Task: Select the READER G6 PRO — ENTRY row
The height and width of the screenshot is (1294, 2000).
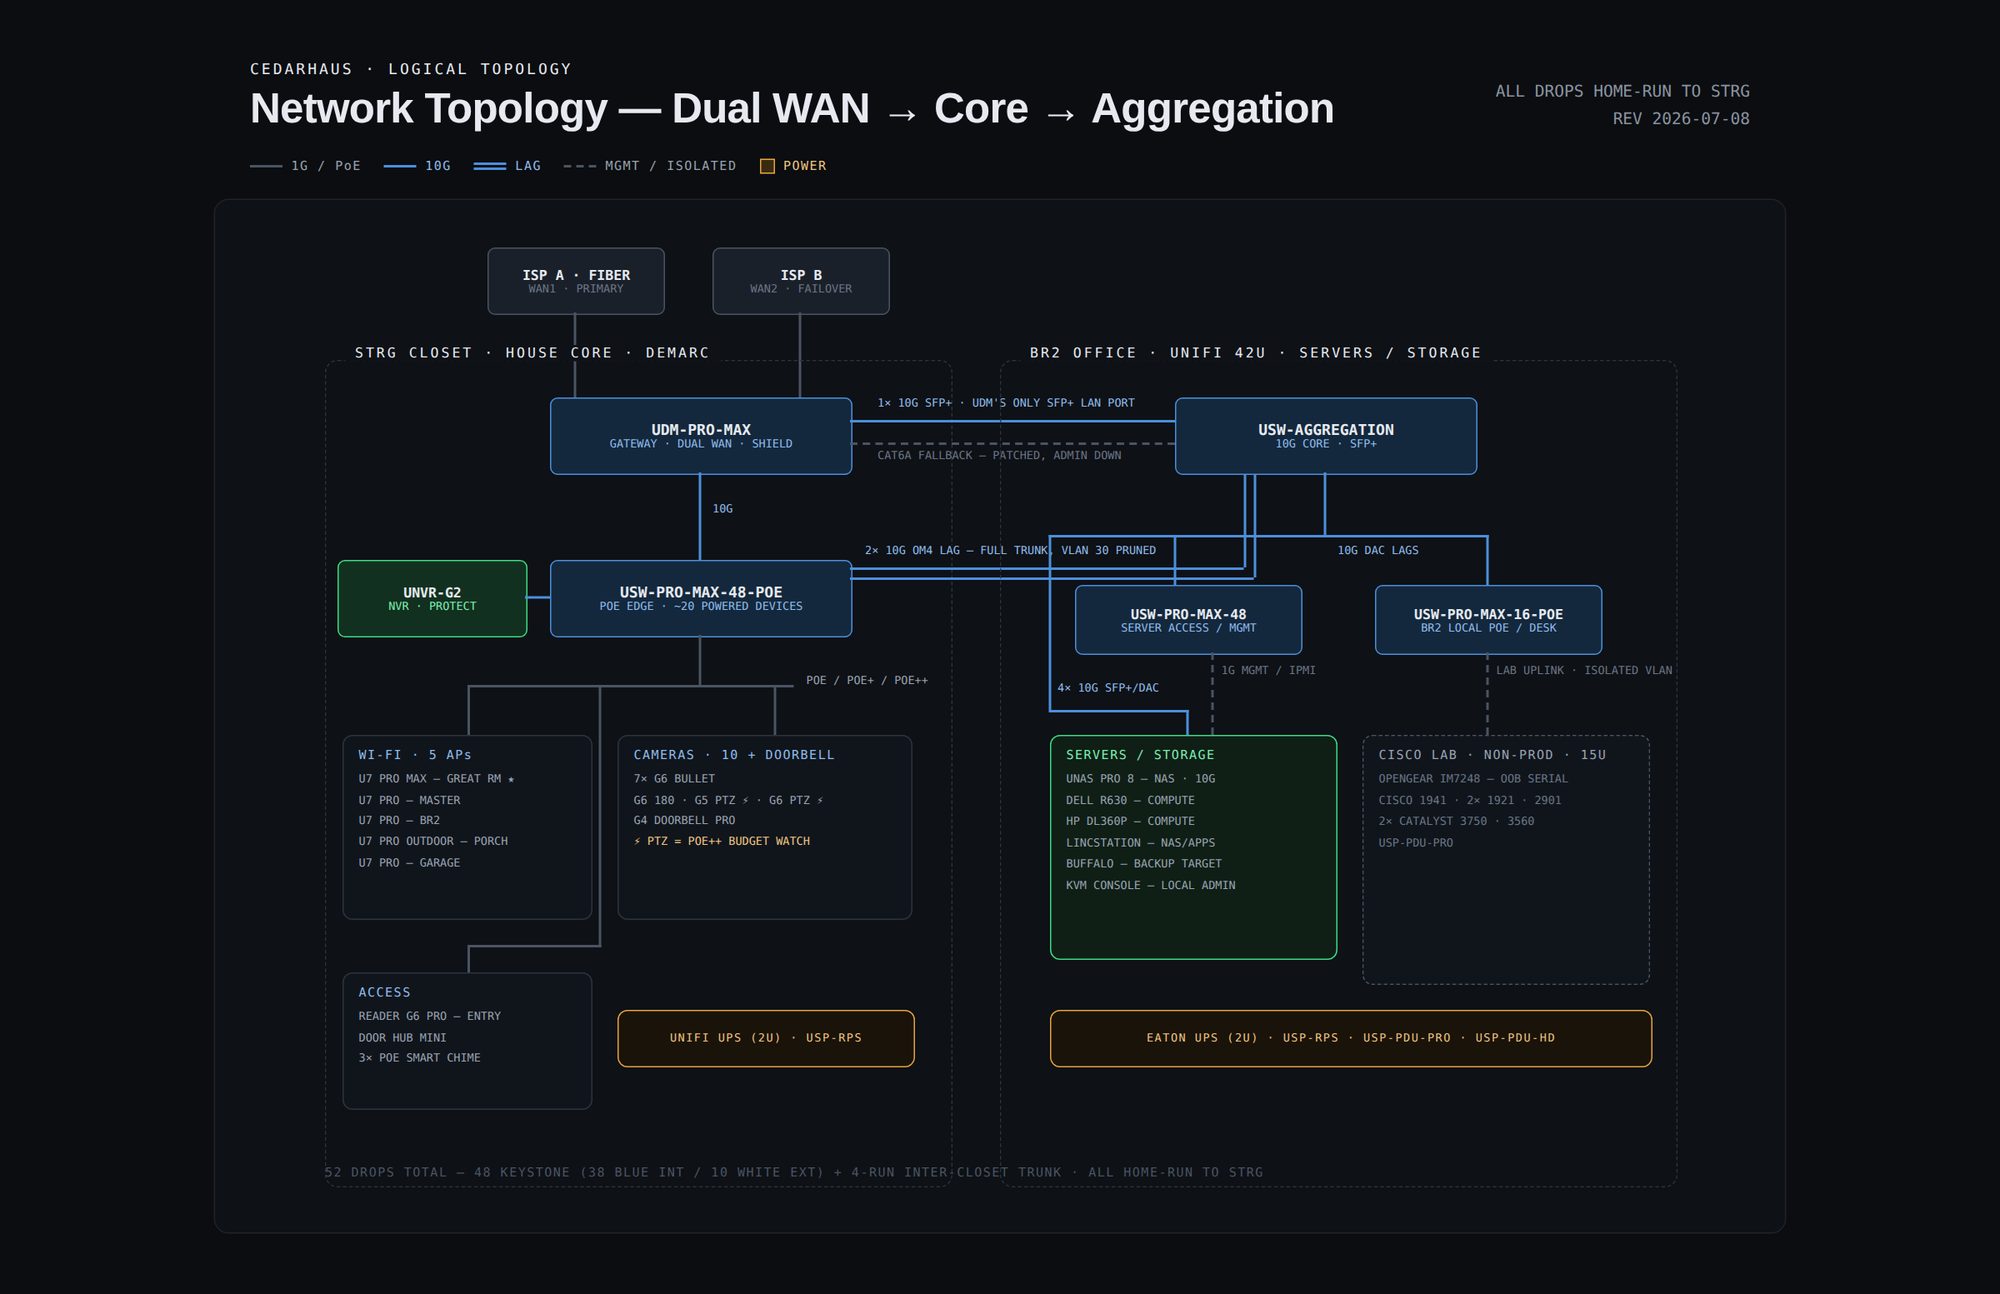Action: point(430,1017)
